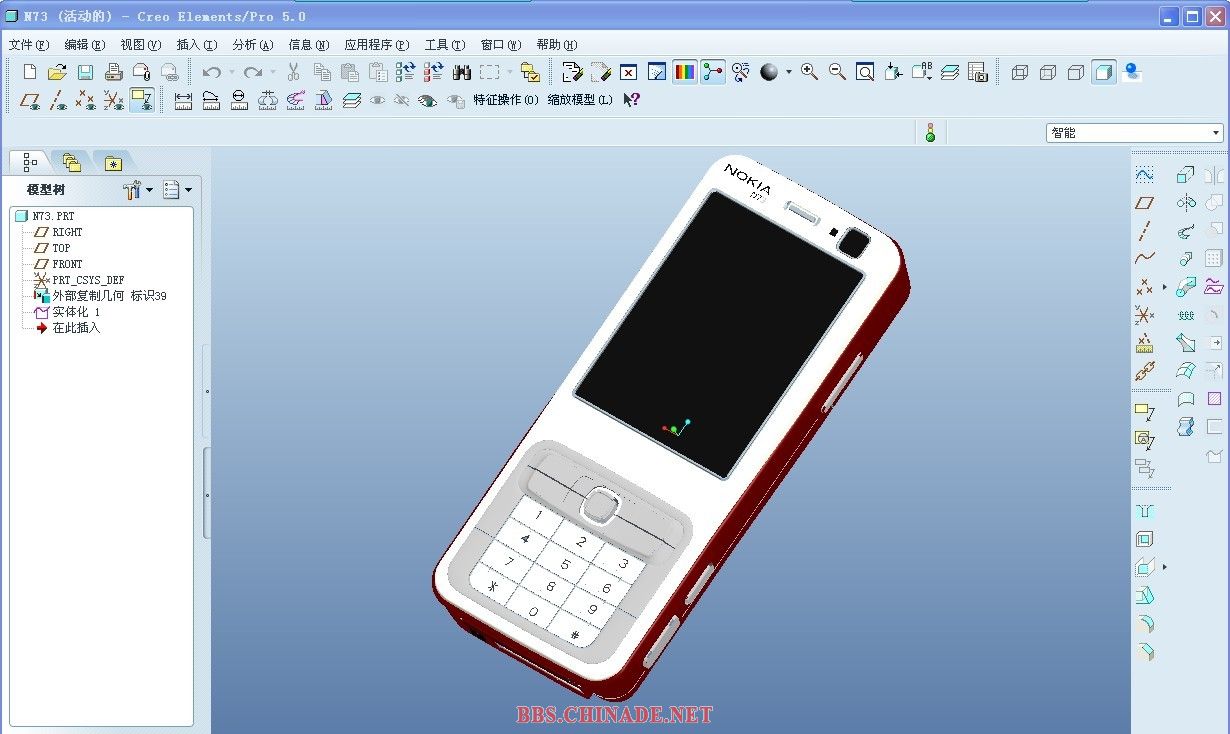Expand the select box dropdown arrow

click(x=509, y=72)
